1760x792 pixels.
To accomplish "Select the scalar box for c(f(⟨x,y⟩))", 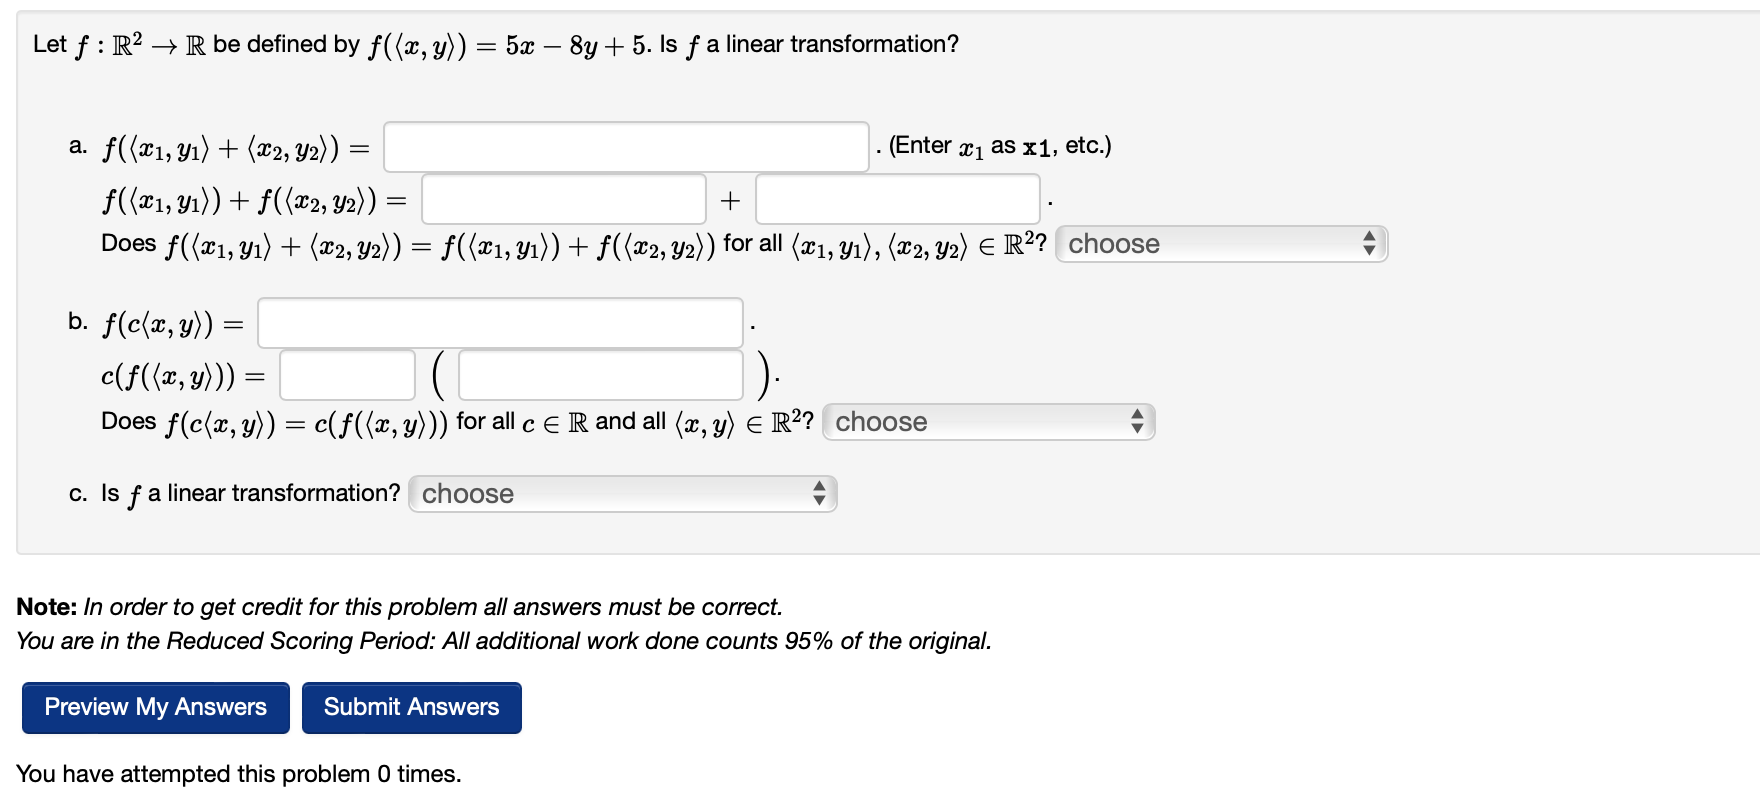I will (347, 374).
